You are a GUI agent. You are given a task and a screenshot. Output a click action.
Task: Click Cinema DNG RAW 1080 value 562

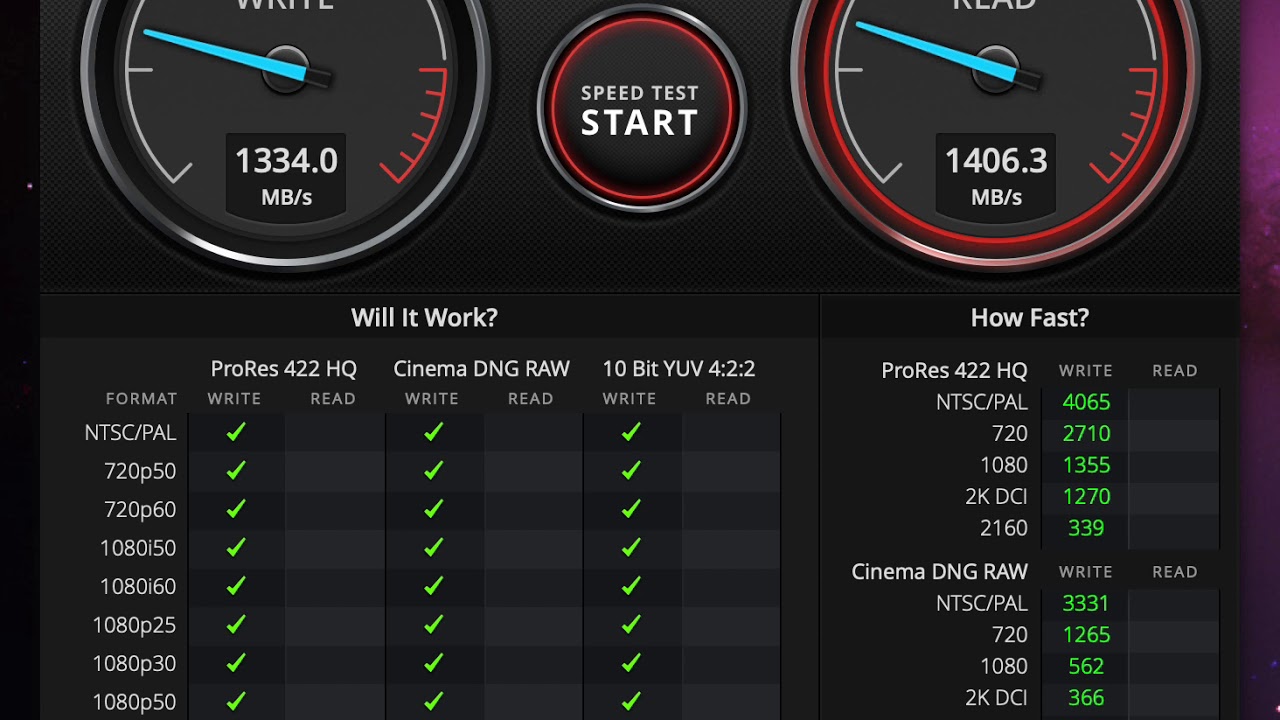pyautogui.click(x=1086, y=666)
